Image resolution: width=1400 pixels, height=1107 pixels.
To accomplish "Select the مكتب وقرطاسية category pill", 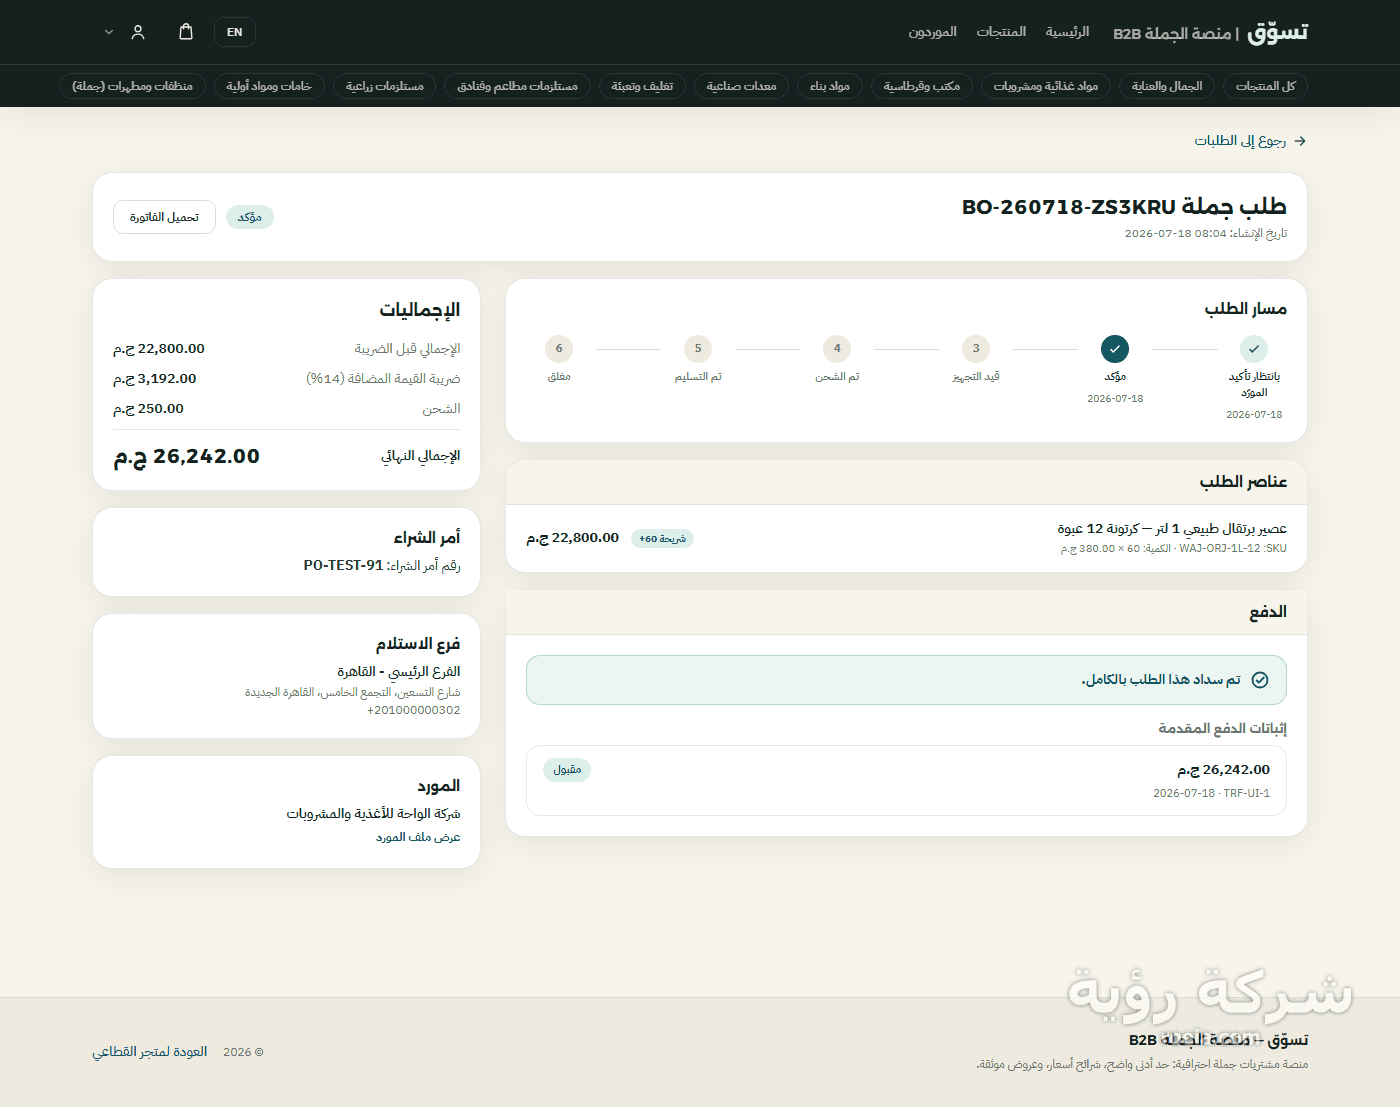I will (922, 86).
